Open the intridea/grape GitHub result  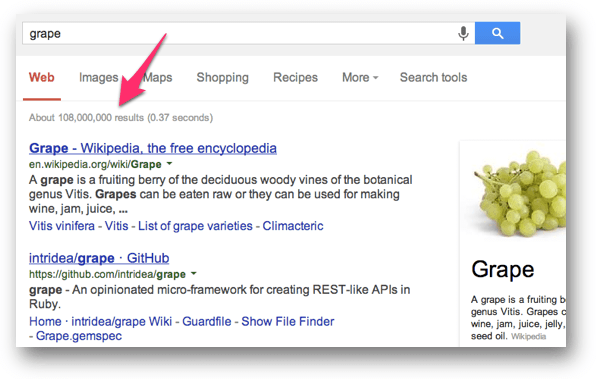(99, 258)
